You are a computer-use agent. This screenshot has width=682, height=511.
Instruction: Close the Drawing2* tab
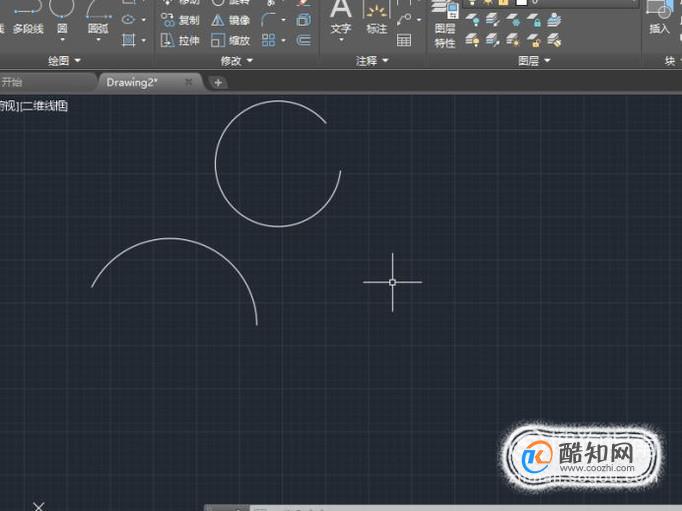point(188,82)
